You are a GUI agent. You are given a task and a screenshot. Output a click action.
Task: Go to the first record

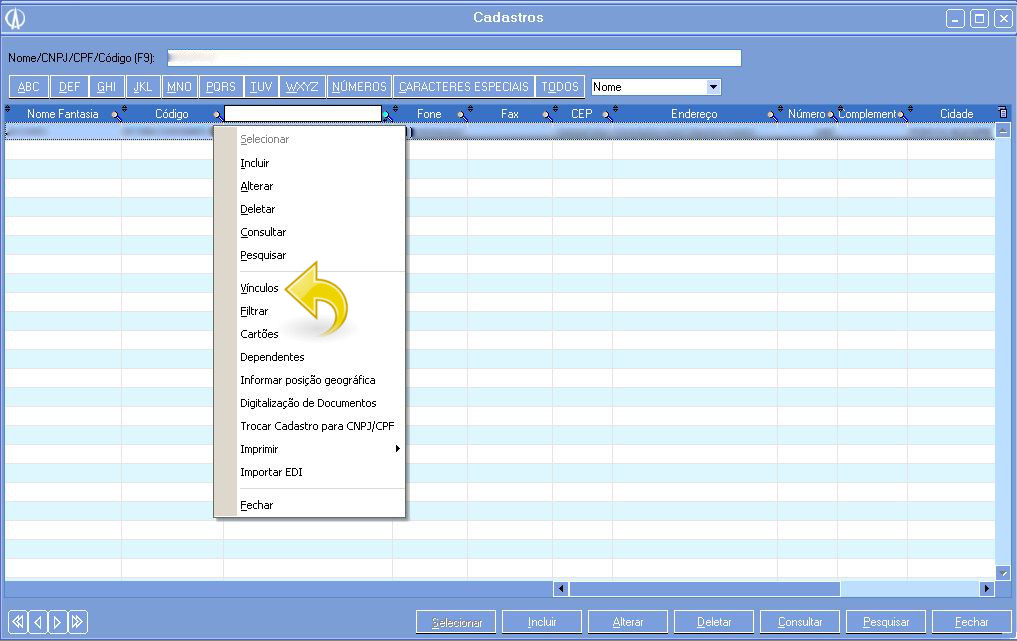17,622
